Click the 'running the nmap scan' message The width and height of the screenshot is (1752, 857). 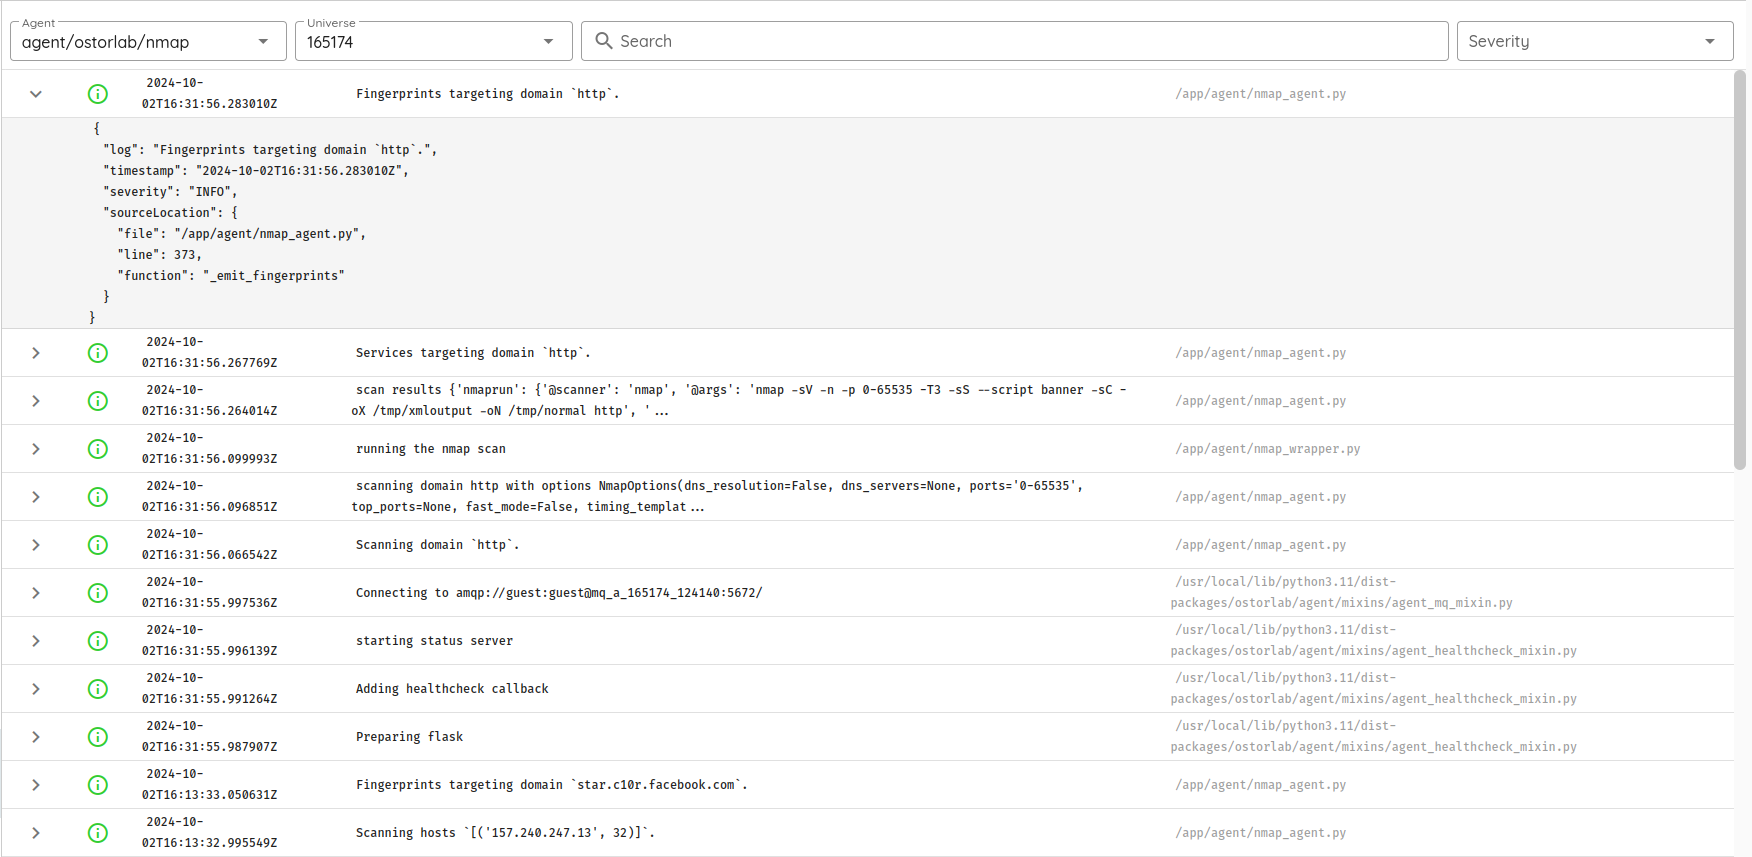point(431,449)
